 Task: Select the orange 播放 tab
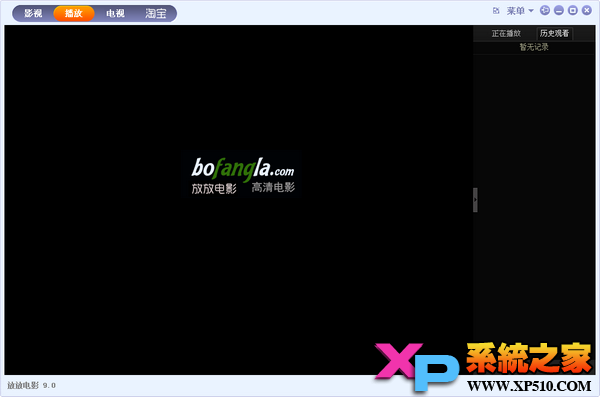73,13
